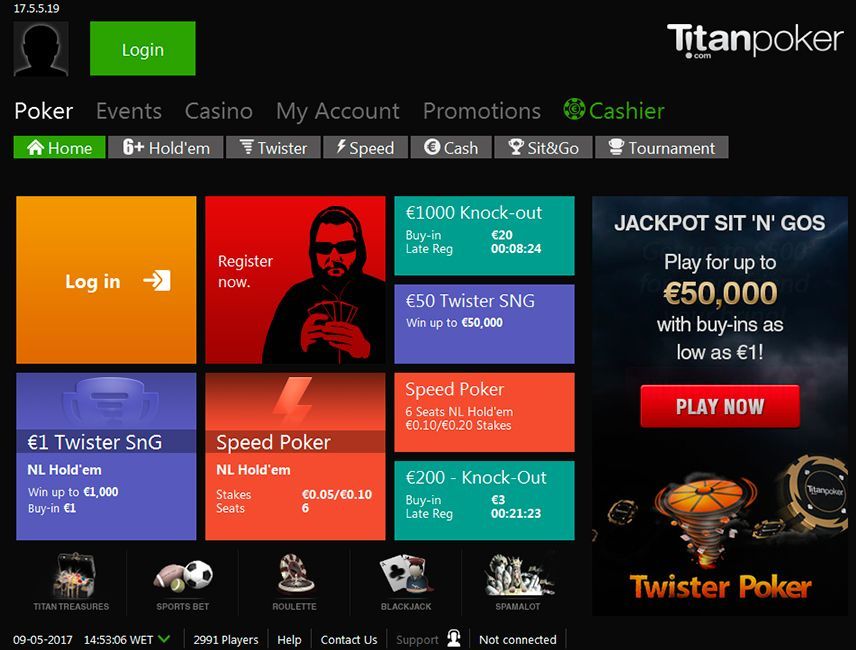
Task: Click the green Login button
Action: pyautogui.click(x=142, y=49)
